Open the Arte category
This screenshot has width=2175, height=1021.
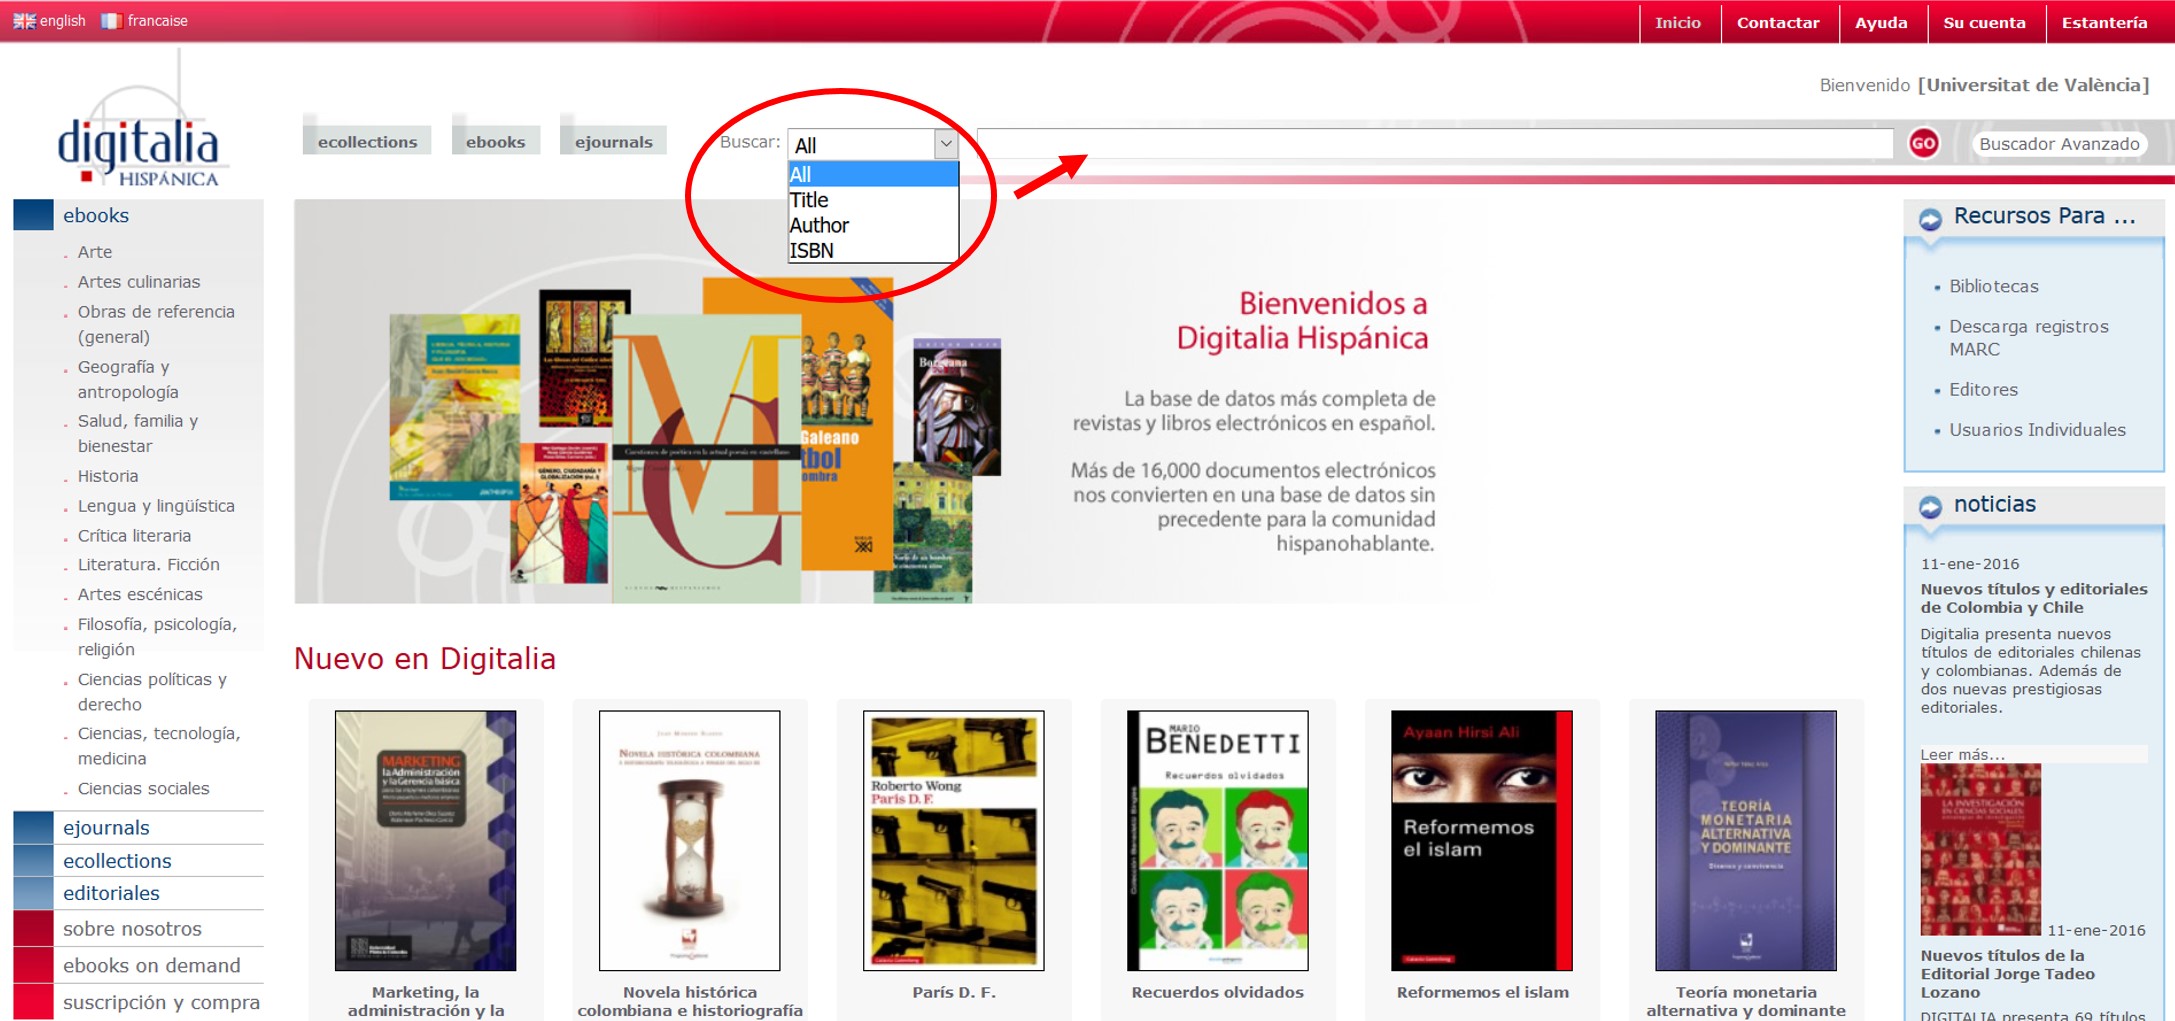95,252
